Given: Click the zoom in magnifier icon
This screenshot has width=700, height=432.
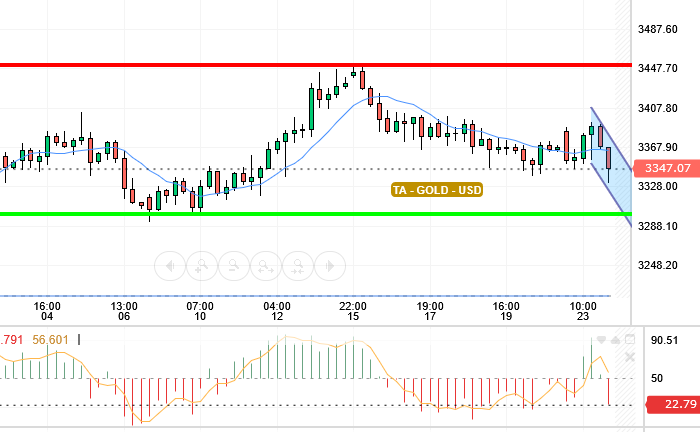Looking at the screenshot, I should pyautogui.click(x=202, y=266).
